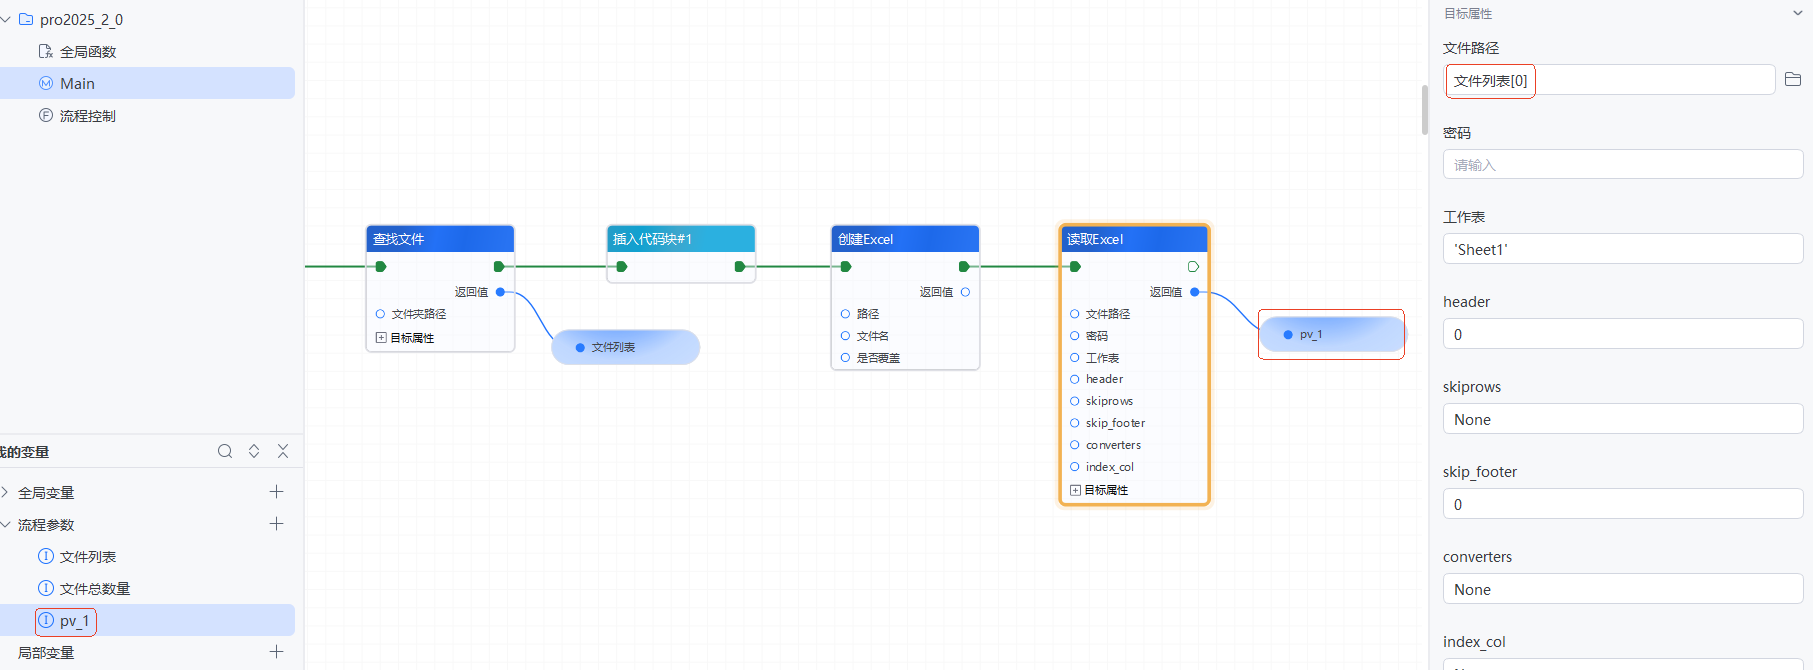Expand 目标属性 on the 查找文件 node
Screen dimensions: 1813x670
click(x=381, y=338)
